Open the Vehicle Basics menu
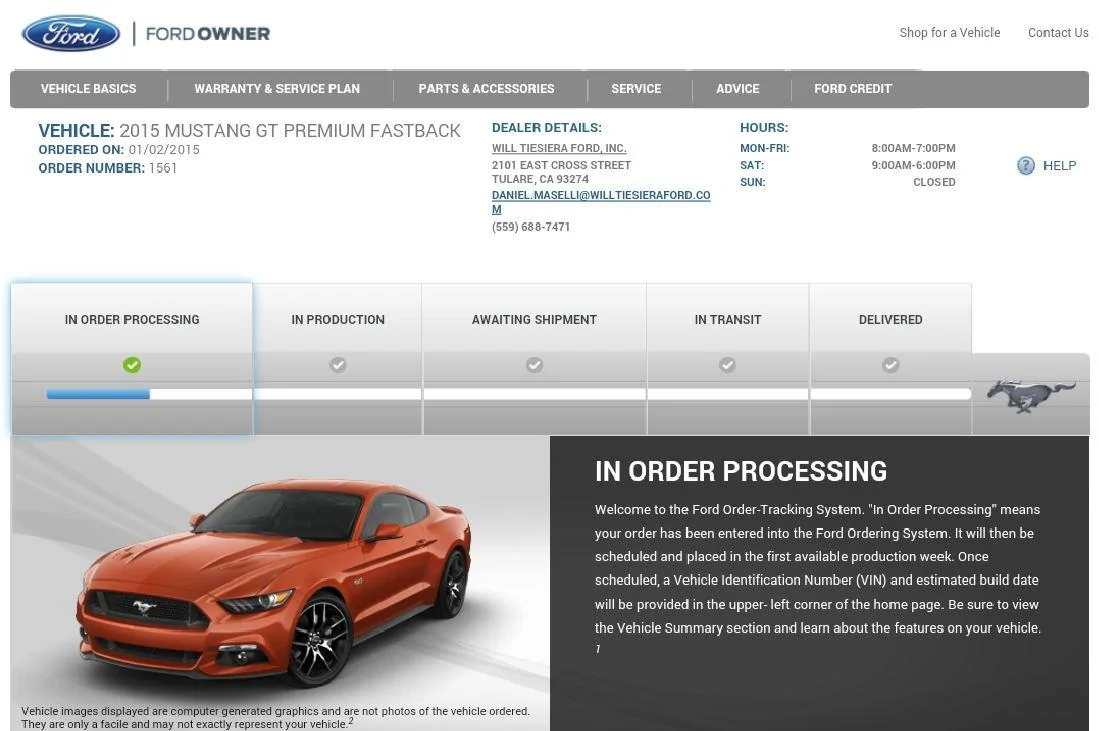 point(88,89)
